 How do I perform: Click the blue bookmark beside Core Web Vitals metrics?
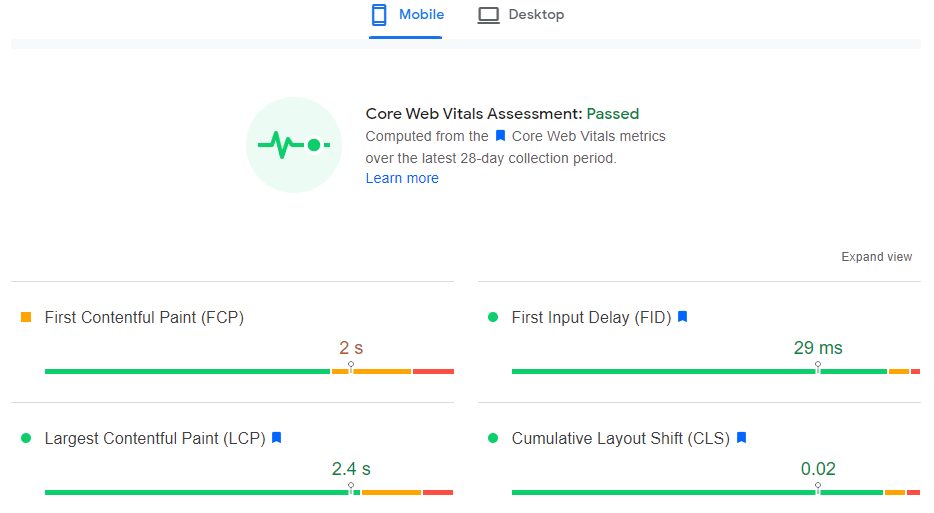(500, 136)
